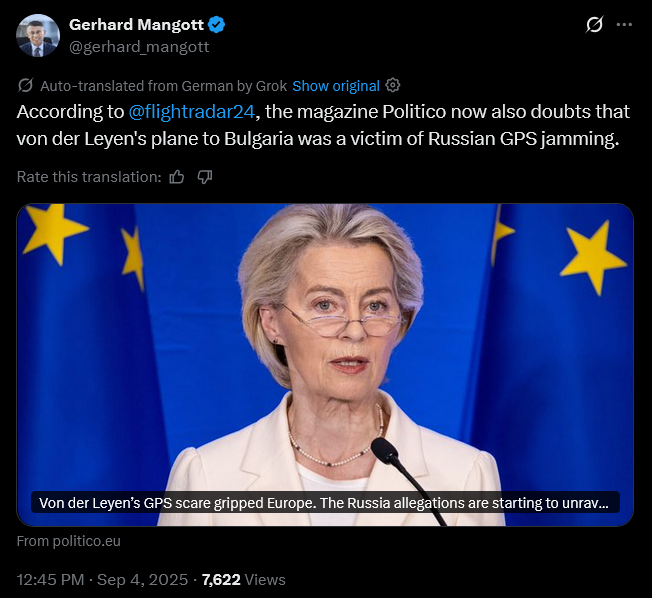
Task: Open the Grok explain-post icon at top right
Action: pyautogui.click(x=594, y=25)
